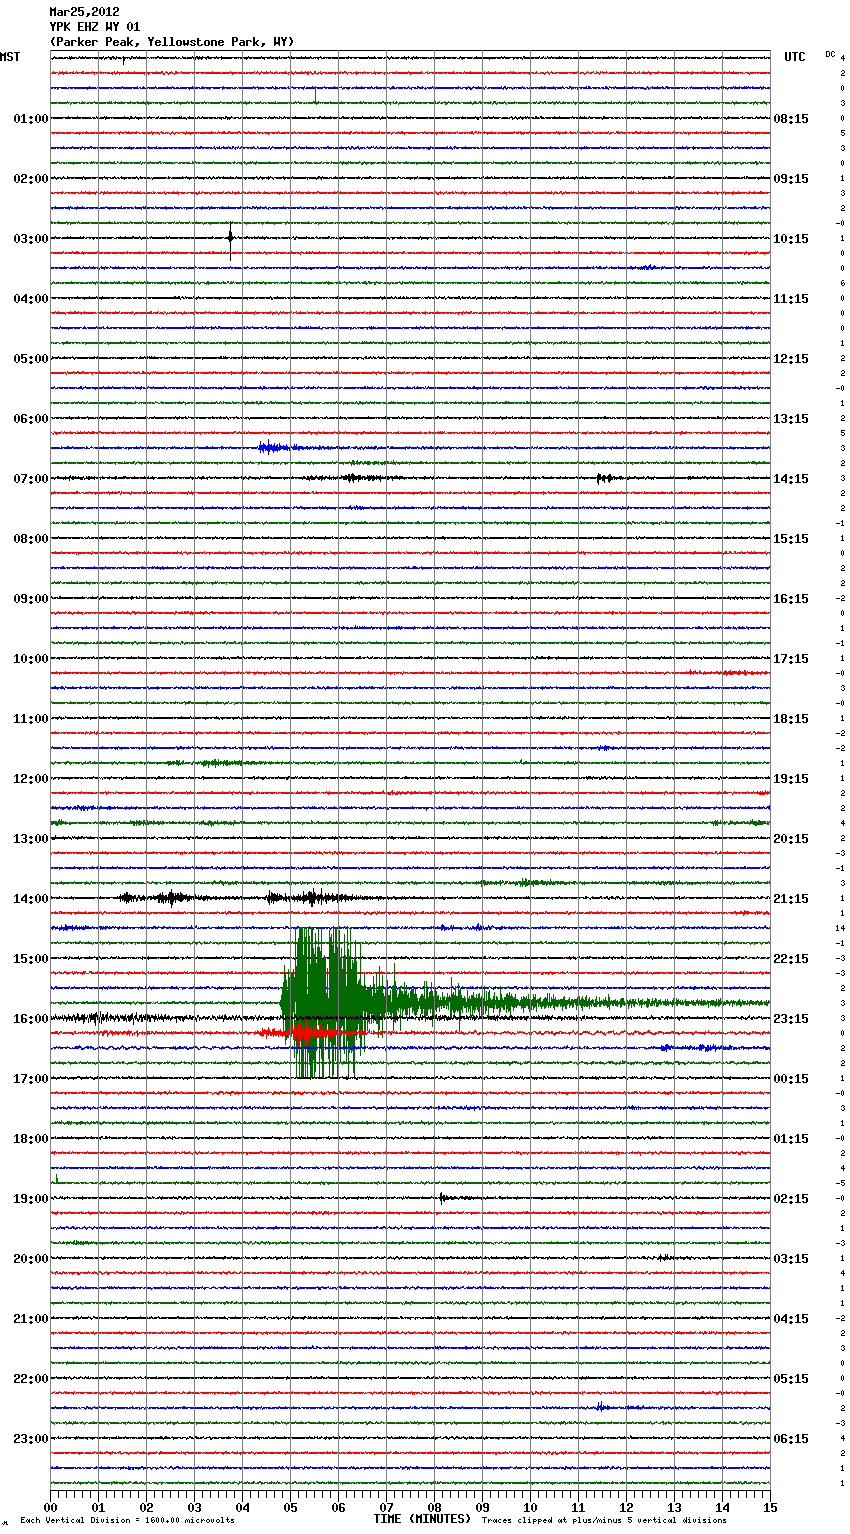Click the 22:00 MST time label
Screen dimensions: 850x1534
[x=31, y=1379]
